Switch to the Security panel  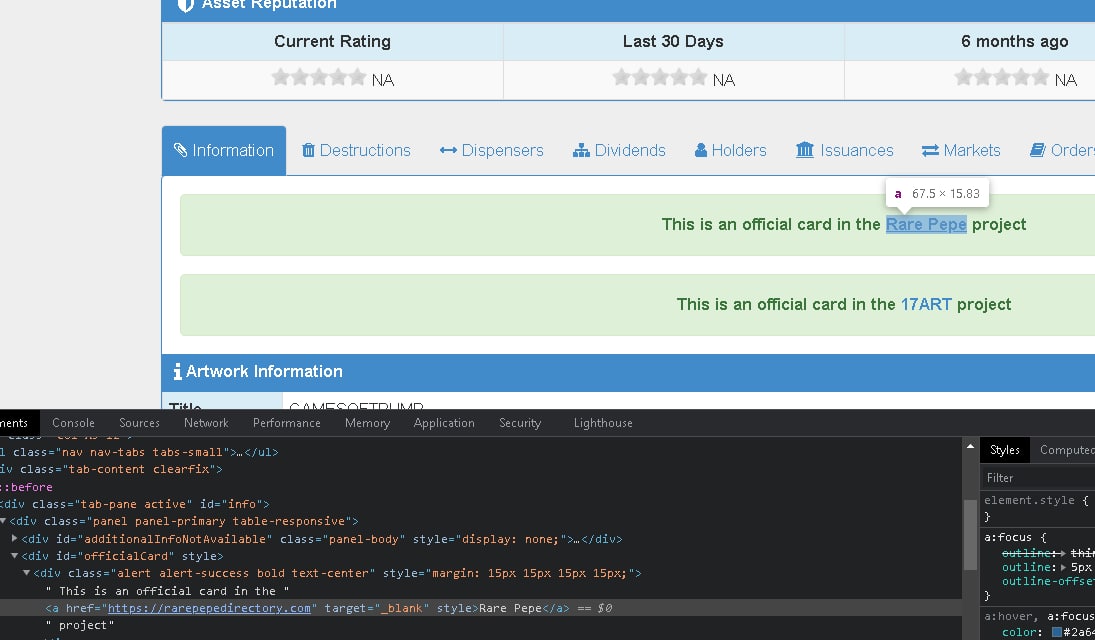click(x=520, y=423)
